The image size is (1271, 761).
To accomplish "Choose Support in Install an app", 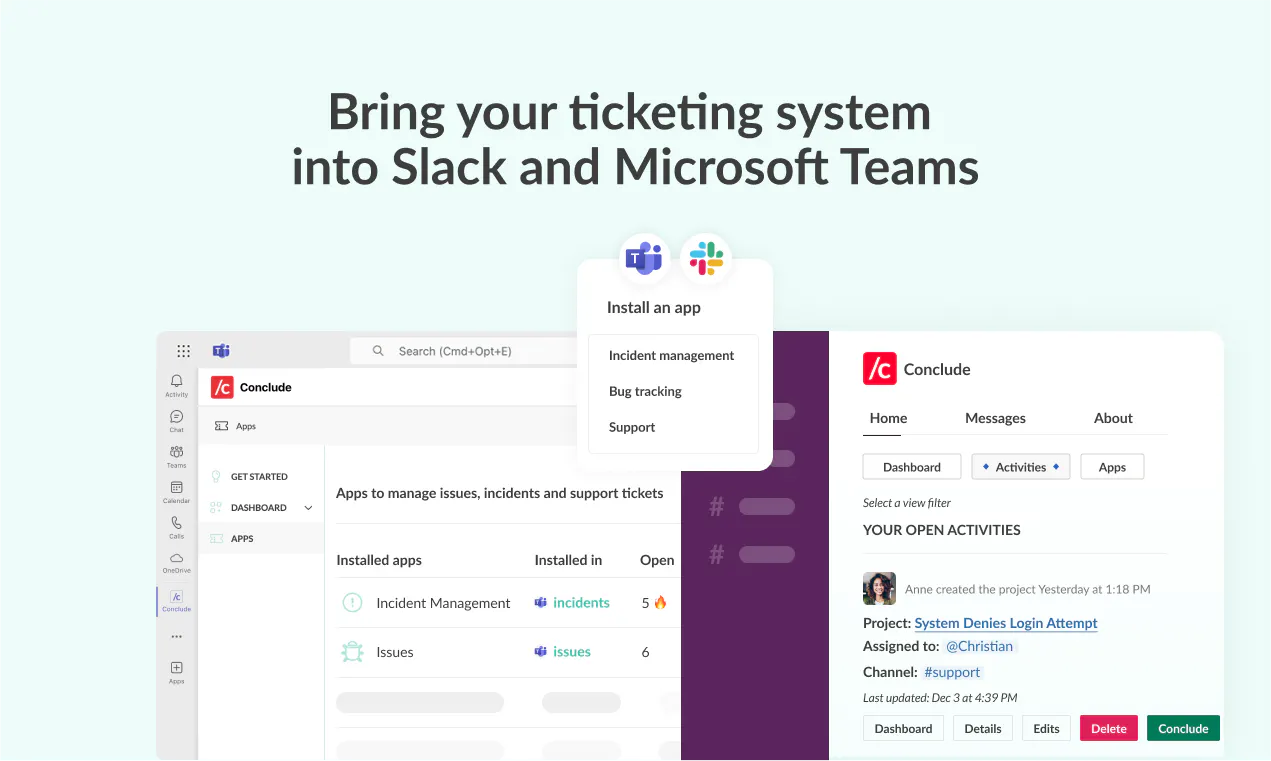I will (x=632, y=427).
